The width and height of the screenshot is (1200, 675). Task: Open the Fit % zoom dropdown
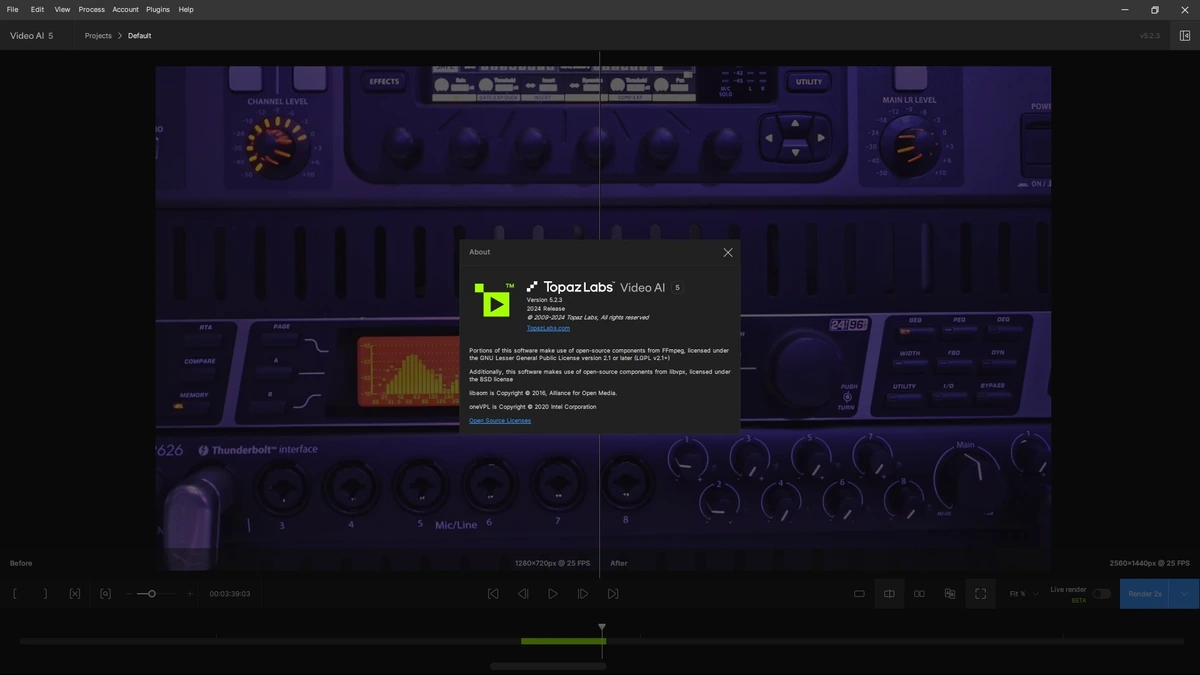(1023, 594)
